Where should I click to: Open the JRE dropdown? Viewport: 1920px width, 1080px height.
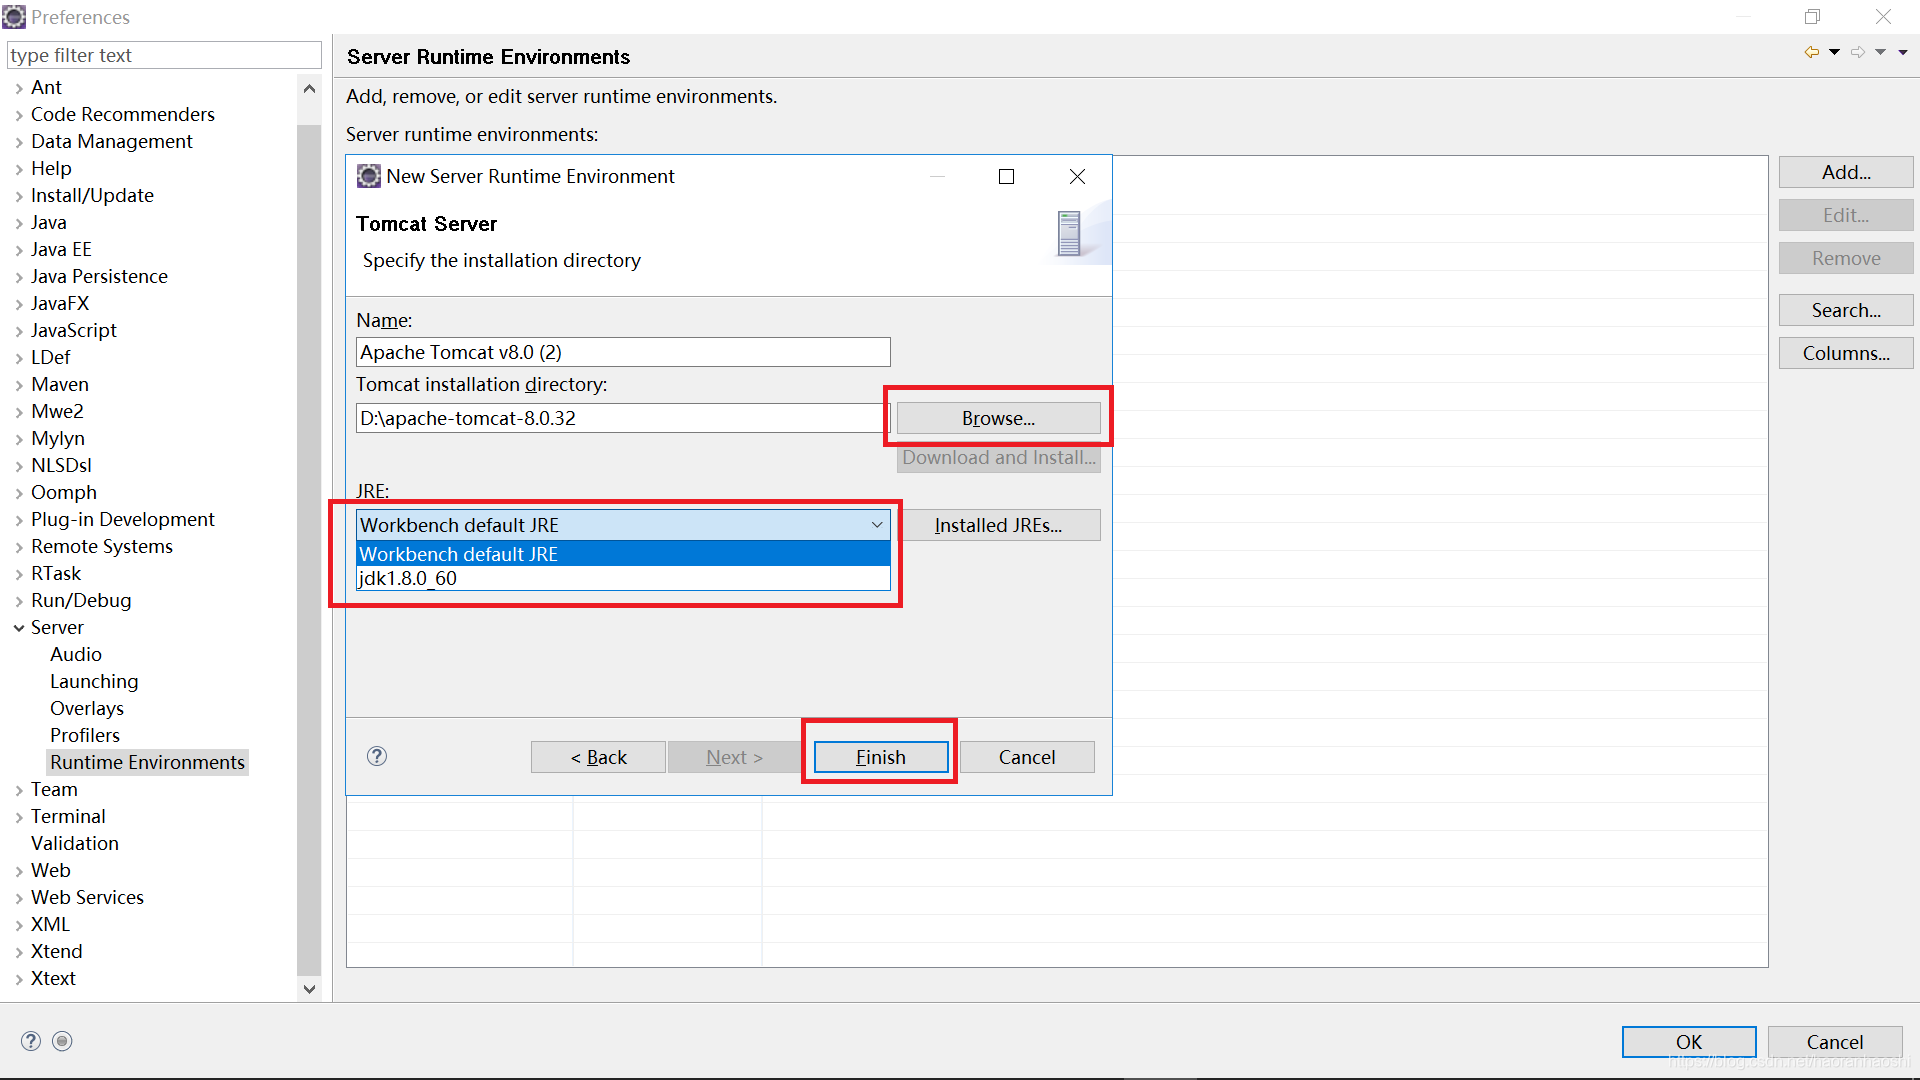876,524
